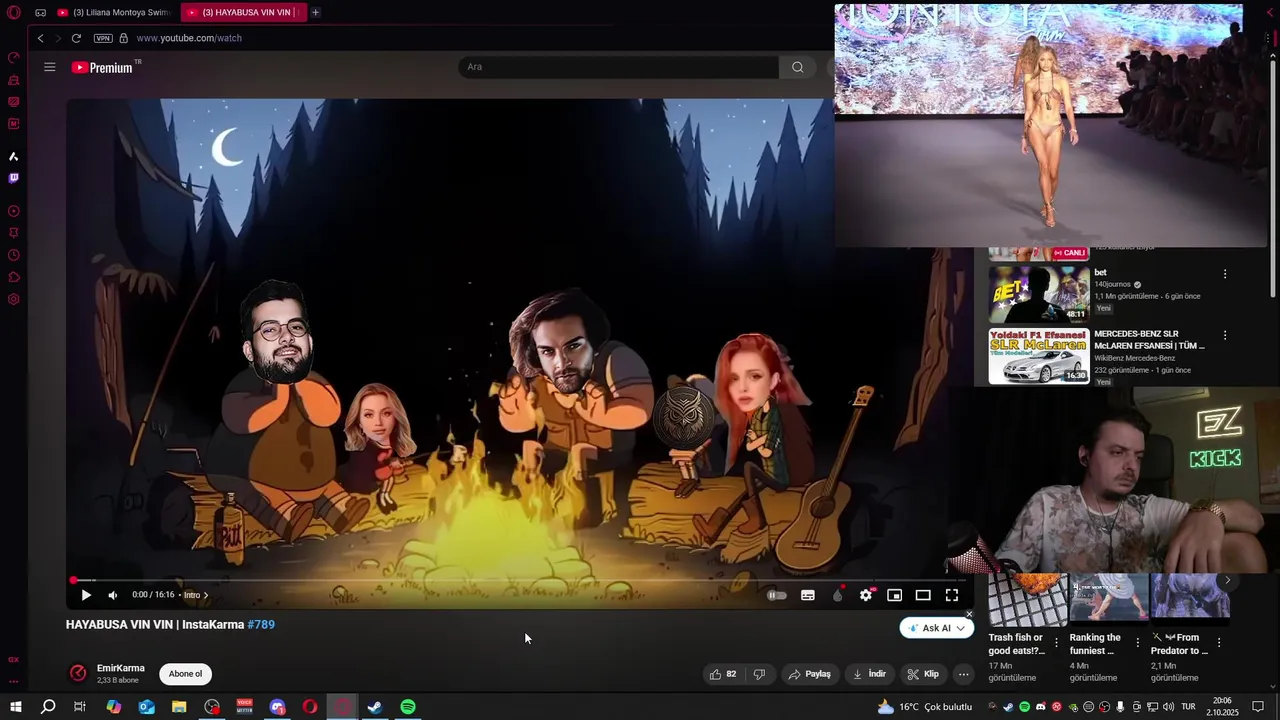
Task: Focus the Ara search field
Action: point(618,67)
